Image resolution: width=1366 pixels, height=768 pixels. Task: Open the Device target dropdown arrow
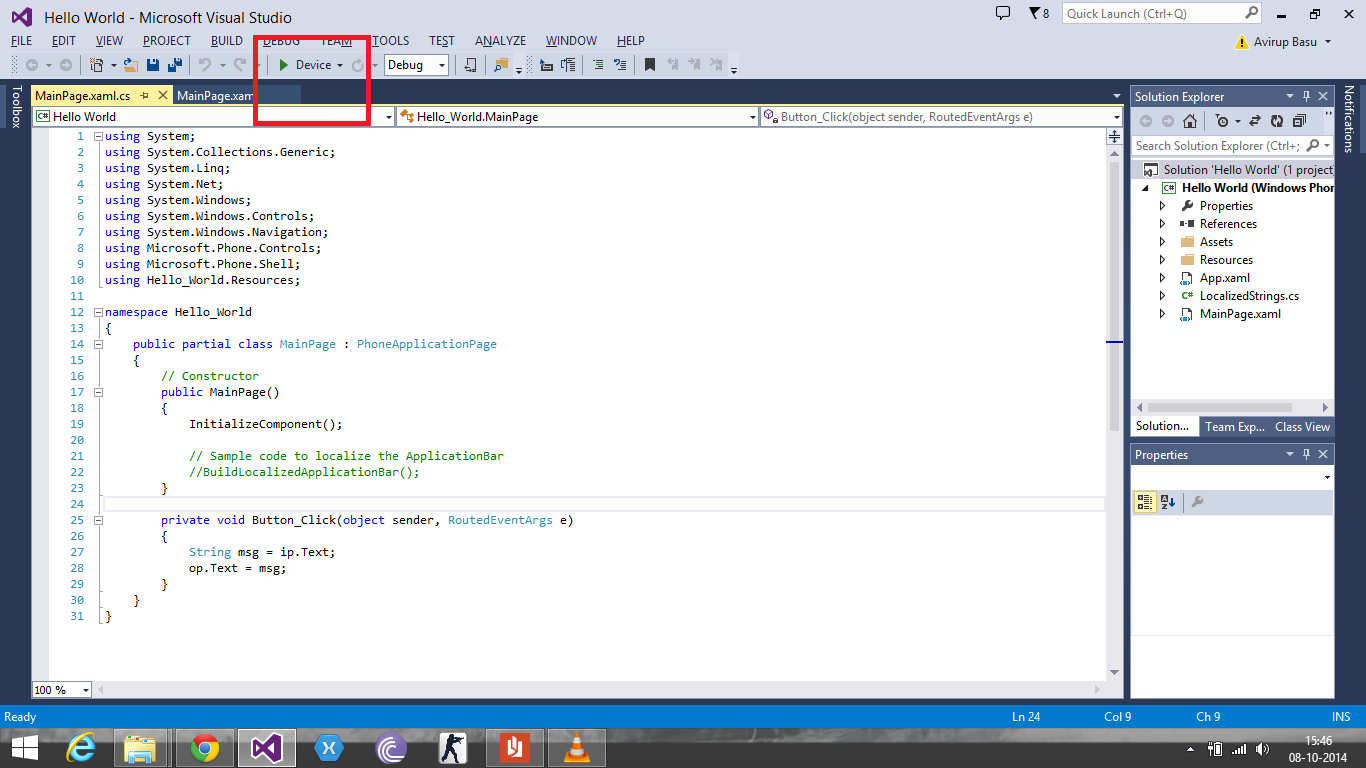pyautogui.click(x=340, y=65)
